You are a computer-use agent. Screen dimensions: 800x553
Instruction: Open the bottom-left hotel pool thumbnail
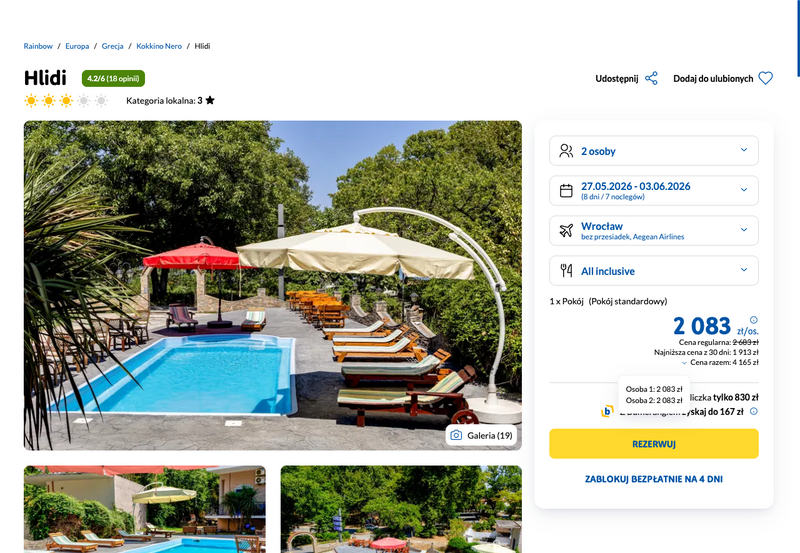coord(145,509)
